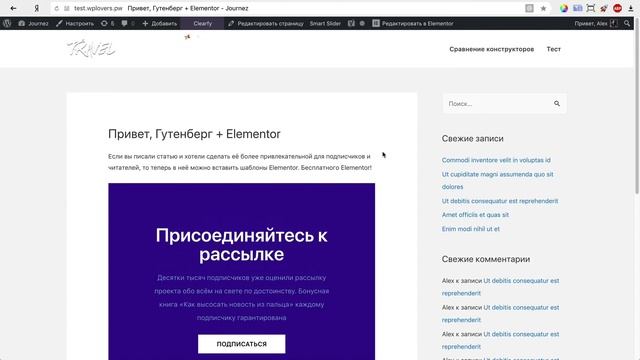Image resolution: width=640 pixels, height=360 pixels.
Task: Open the Настроить customizer link
Action: click(75, 24)
